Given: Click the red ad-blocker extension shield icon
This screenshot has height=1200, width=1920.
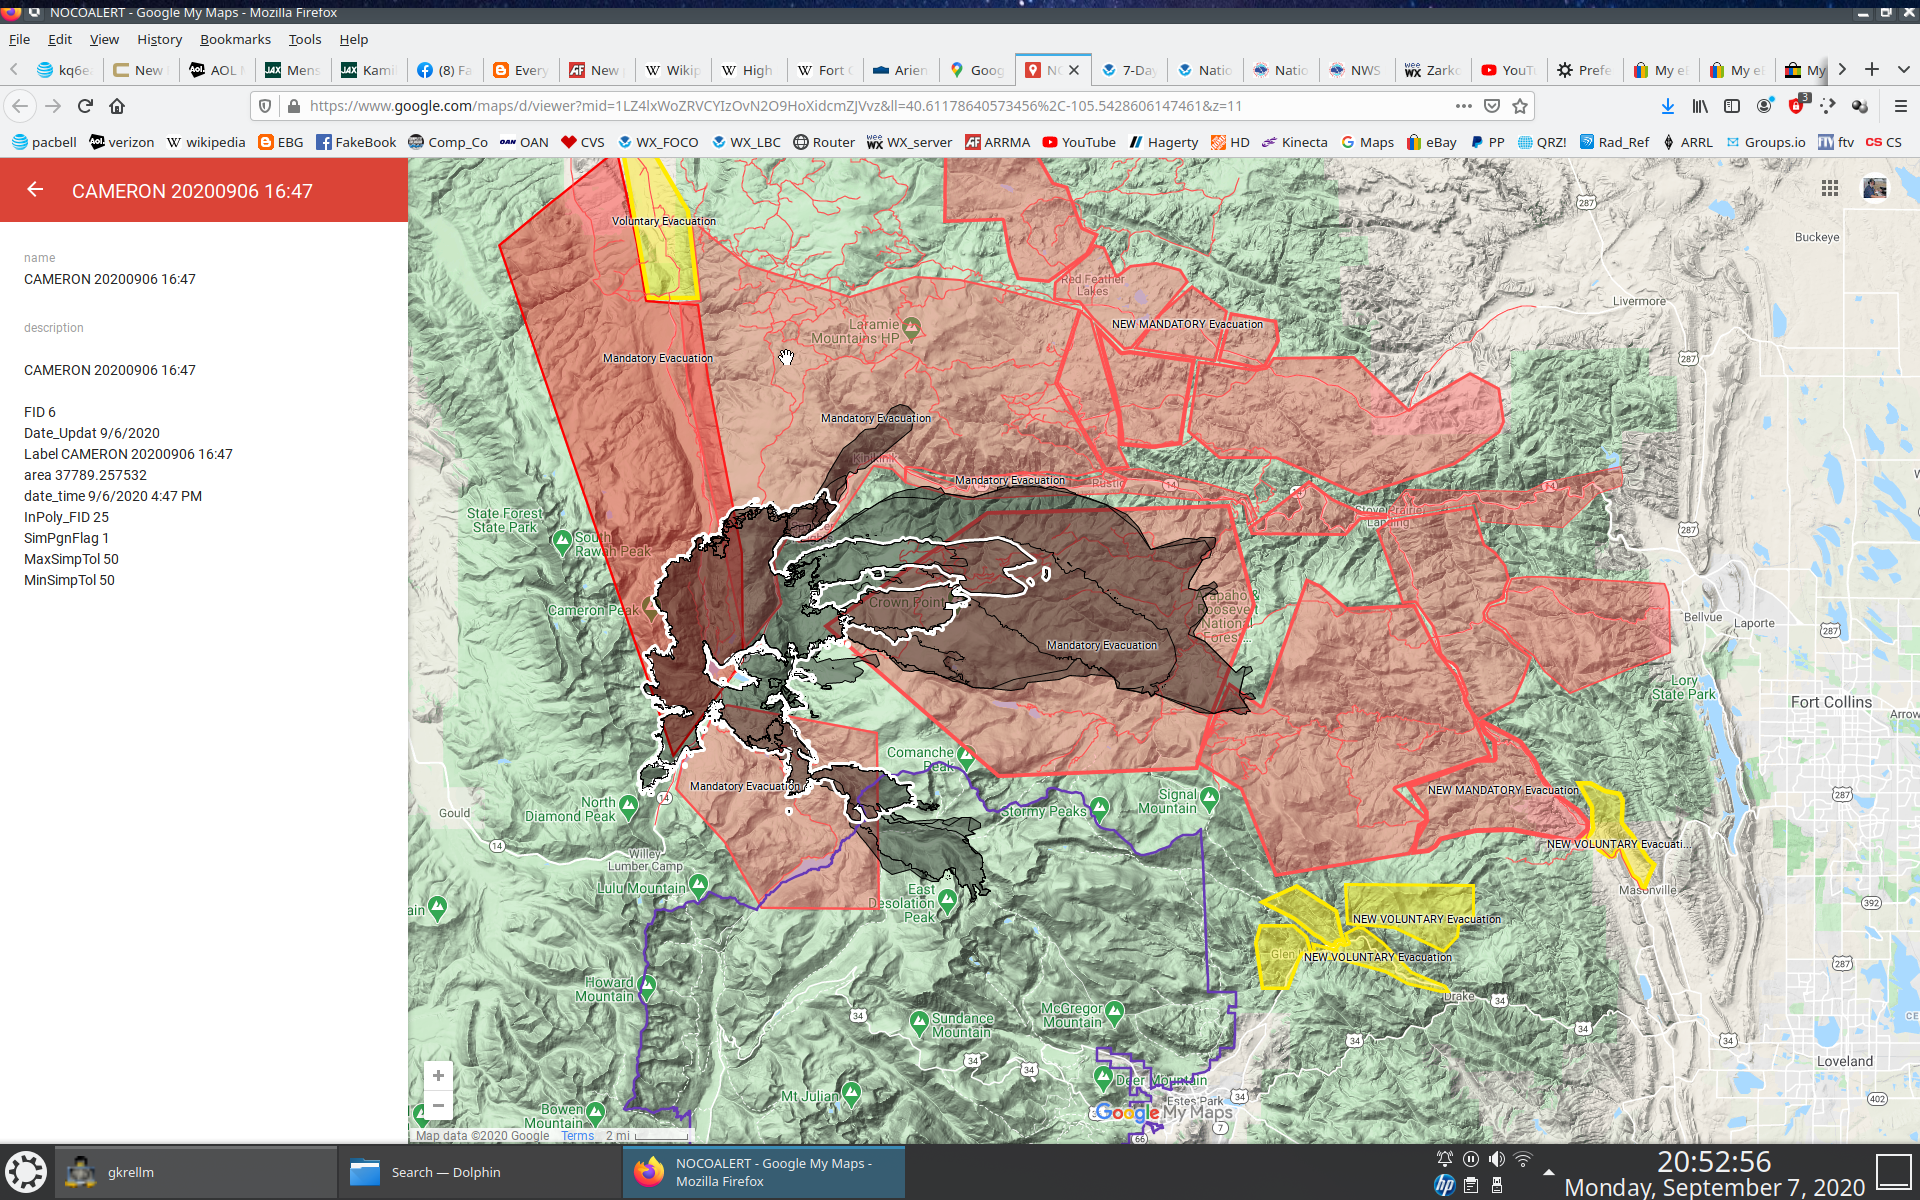Looking at the screenshot, I should 1795,106.
